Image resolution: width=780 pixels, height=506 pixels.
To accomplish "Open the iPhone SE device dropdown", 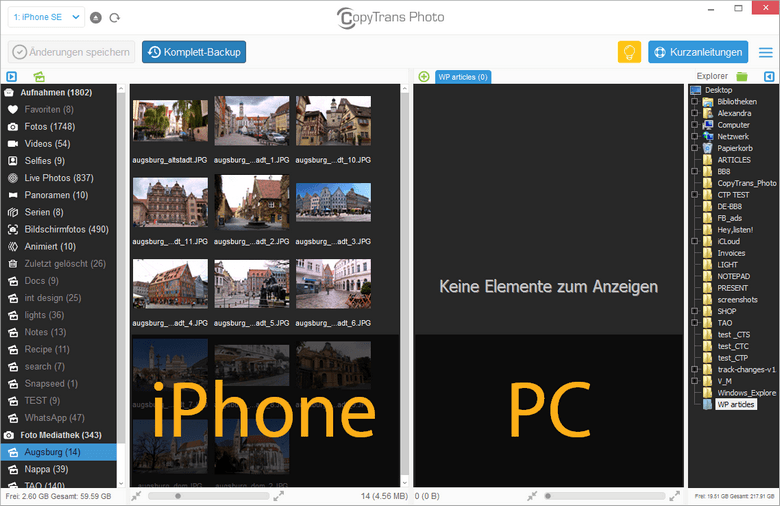I will [46, 17].
